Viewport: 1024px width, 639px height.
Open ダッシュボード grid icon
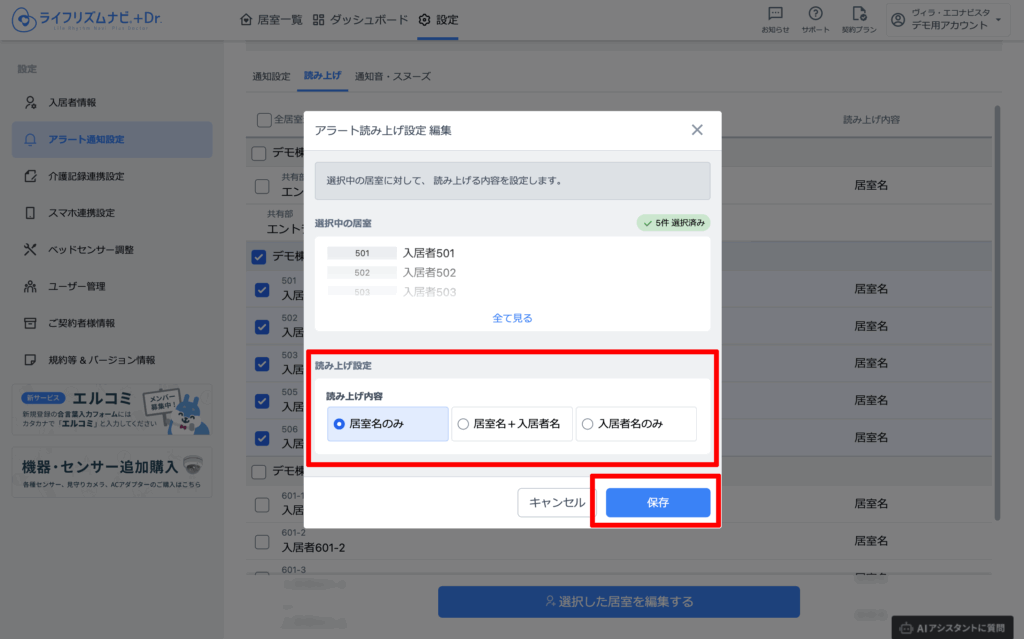tap(318, 20)
